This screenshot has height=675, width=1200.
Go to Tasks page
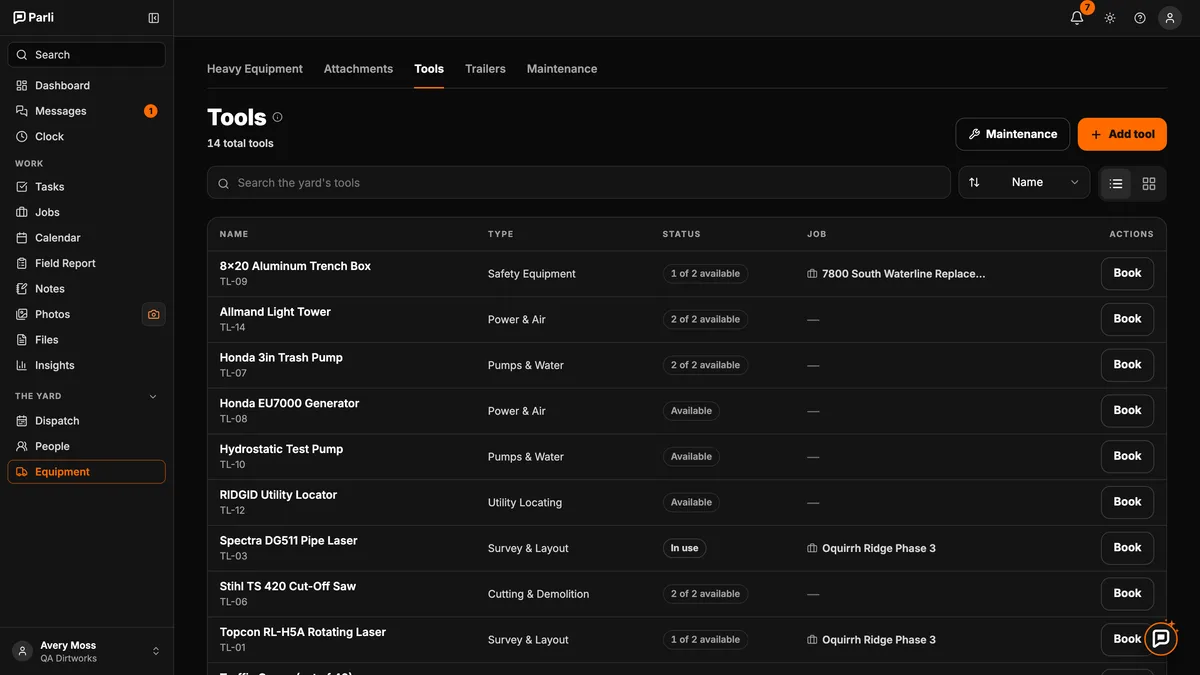pos(87,187)
